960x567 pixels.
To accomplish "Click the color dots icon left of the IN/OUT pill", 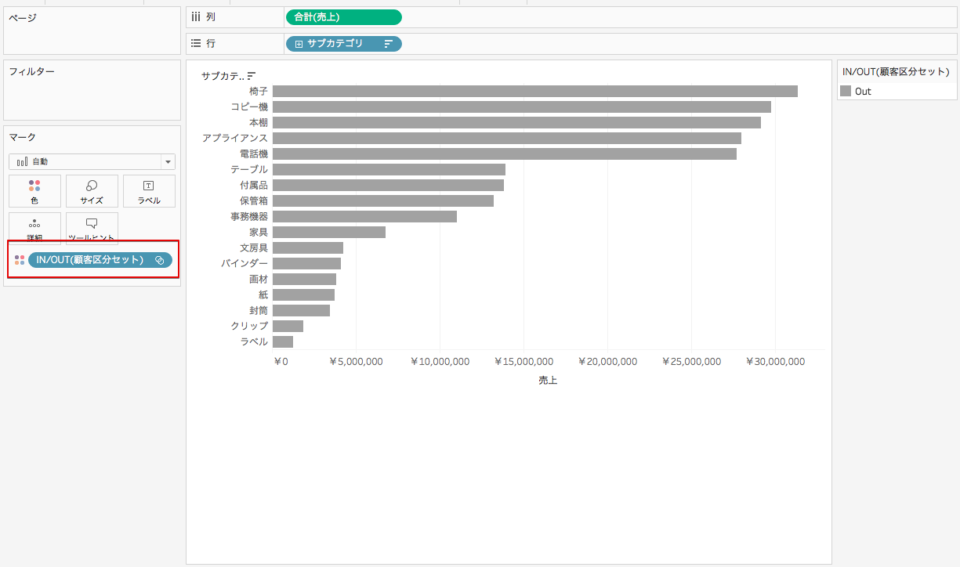I will [20, 260].
